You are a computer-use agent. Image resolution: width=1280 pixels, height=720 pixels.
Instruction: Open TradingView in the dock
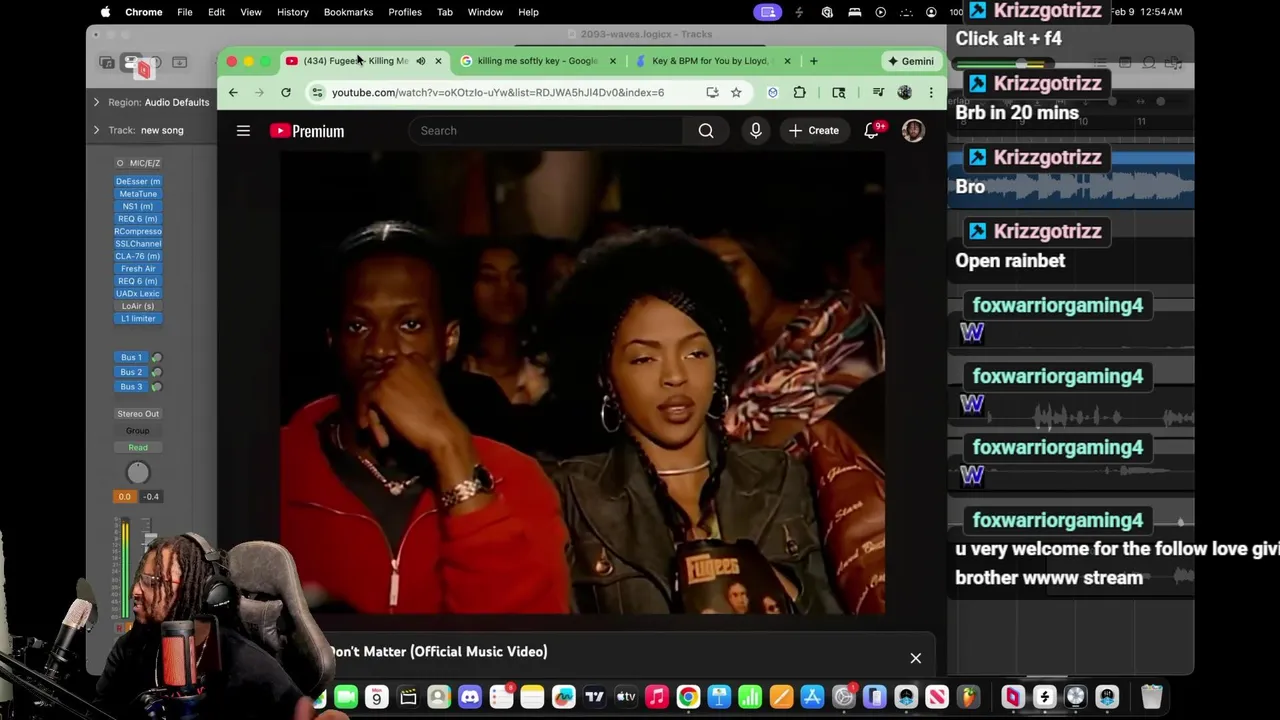(x=595, y=697)
